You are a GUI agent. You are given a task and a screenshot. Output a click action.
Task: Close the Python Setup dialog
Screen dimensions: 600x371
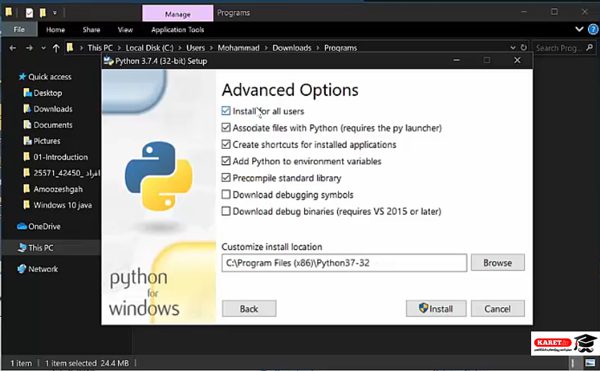coord(517,60)
